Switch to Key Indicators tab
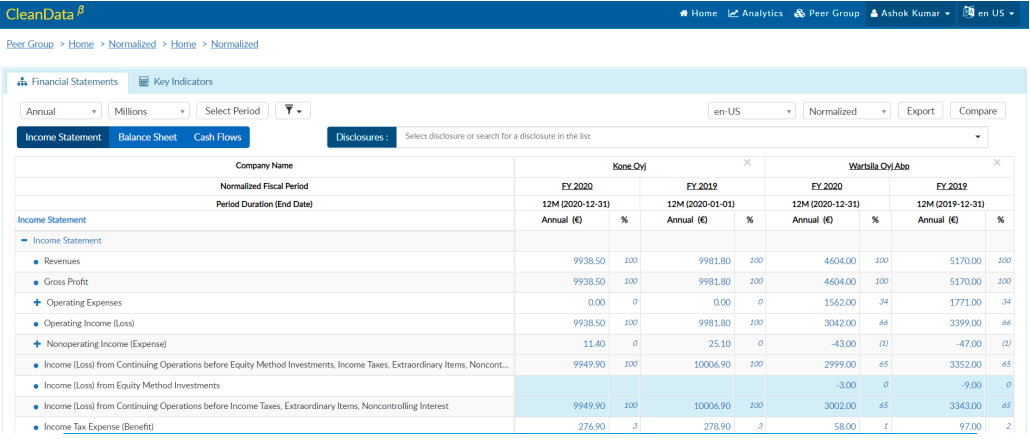This screenshot has width=1030, height=446. 176,82
